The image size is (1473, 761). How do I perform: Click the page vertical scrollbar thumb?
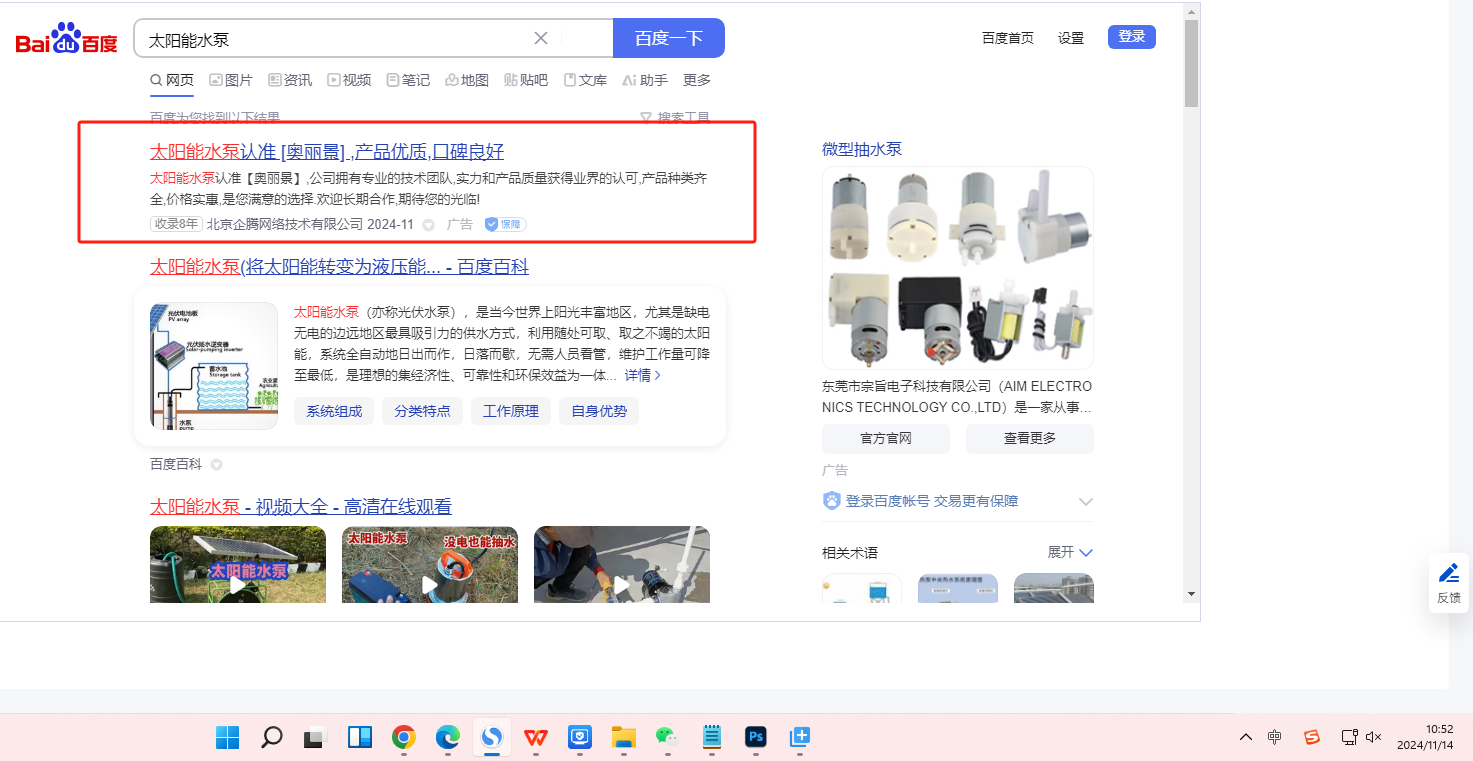tap(1191, 63)
